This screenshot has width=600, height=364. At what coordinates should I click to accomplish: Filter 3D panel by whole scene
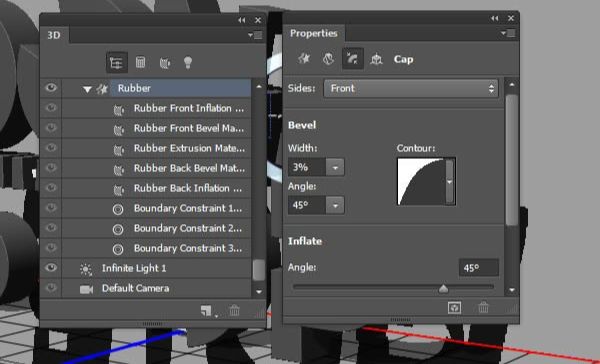click(116, 62)
